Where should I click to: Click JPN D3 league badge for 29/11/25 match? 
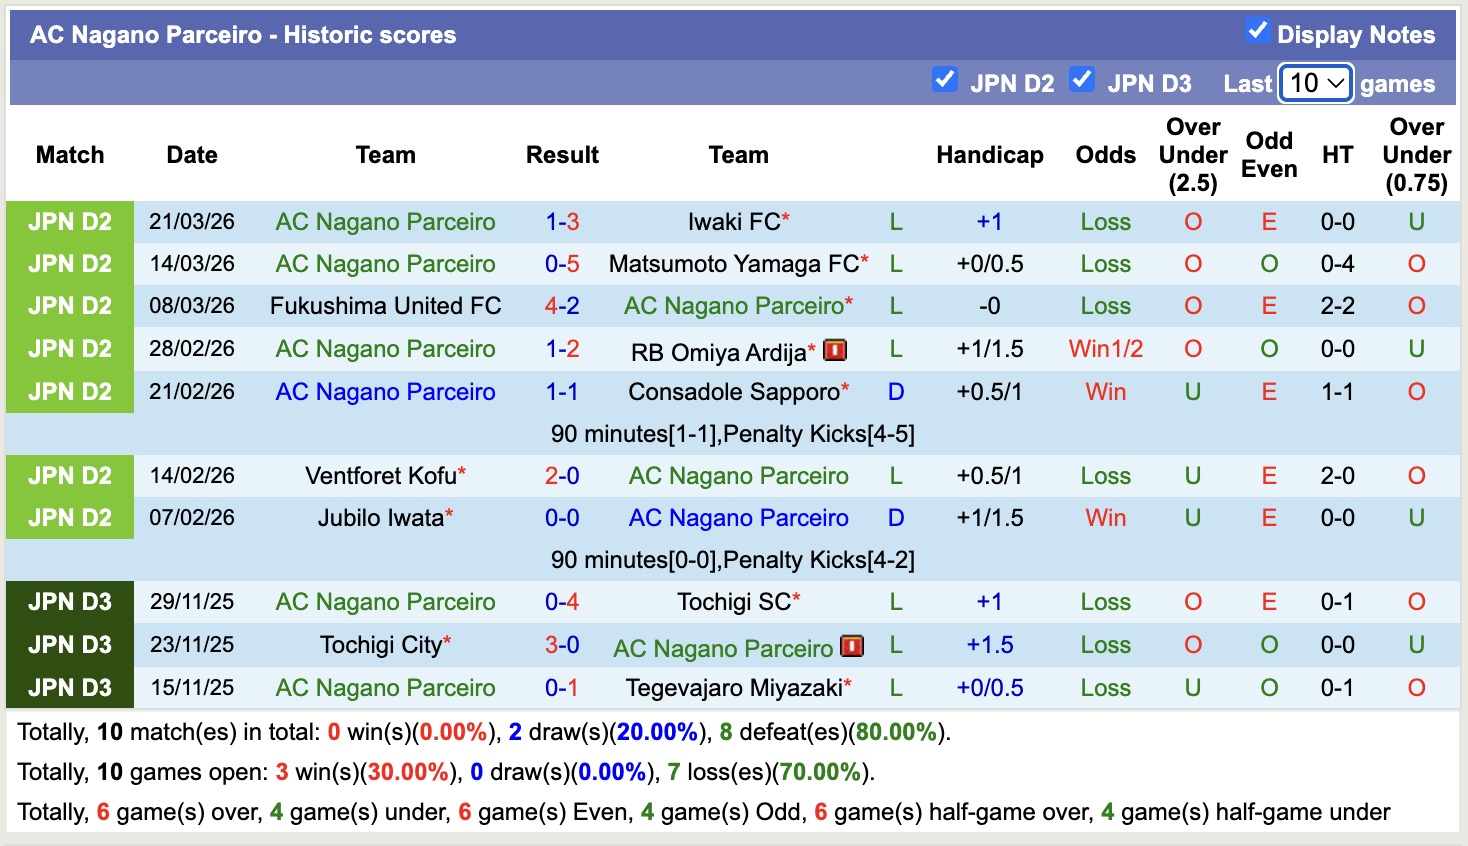click(x=70, y=602)
